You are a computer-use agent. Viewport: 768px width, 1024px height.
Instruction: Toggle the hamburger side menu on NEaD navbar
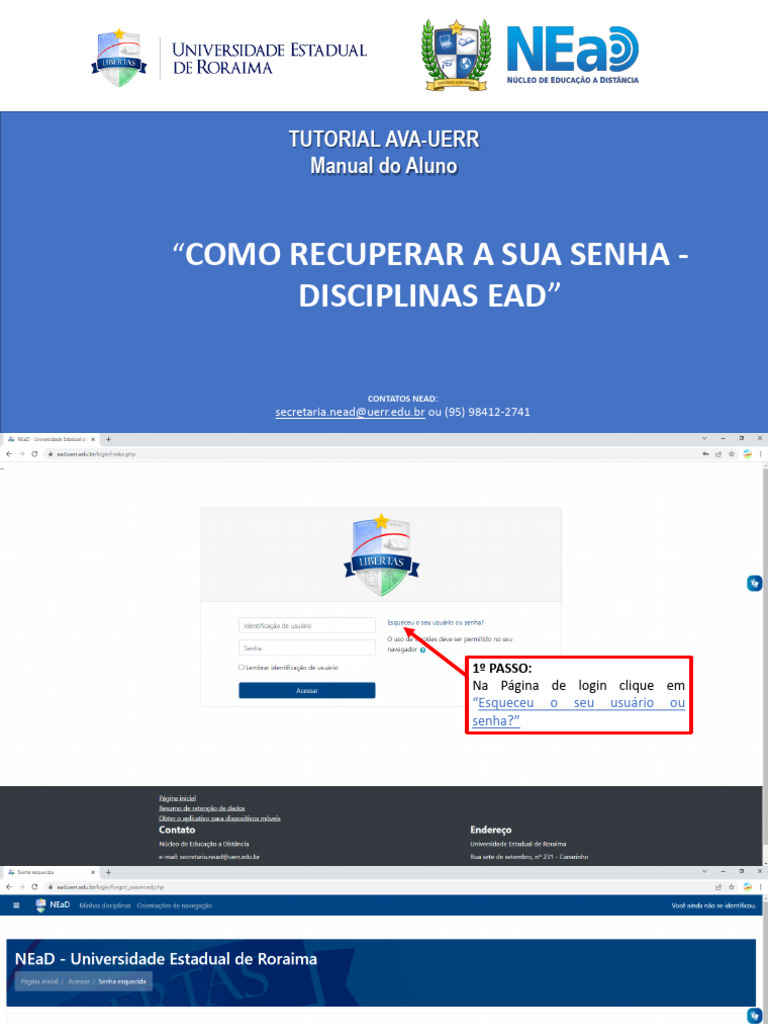pyautogui.click(x=16, y=905)
